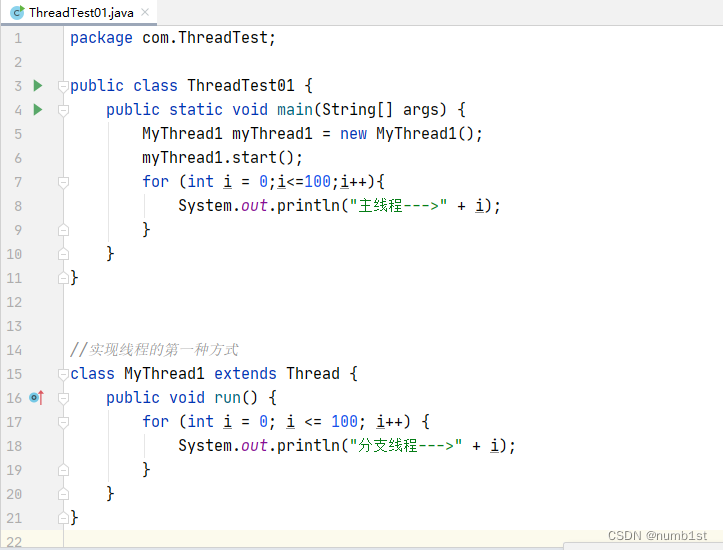Click the overriding method icon on line 16

coord(36,397)
